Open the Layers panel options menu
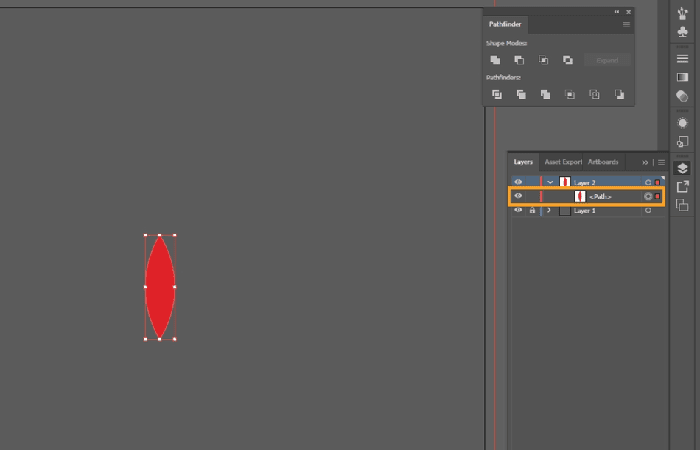700x450 pixels. click(661, 162)
